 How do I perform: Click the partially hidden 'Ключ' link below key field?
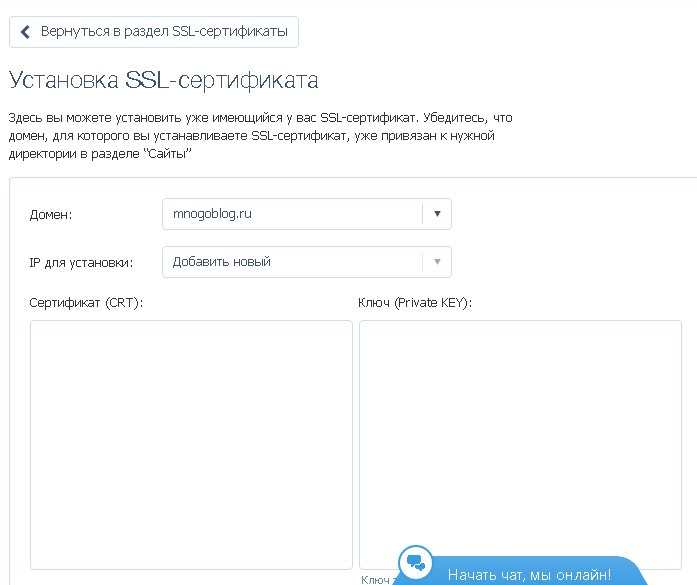pos(375,580)
